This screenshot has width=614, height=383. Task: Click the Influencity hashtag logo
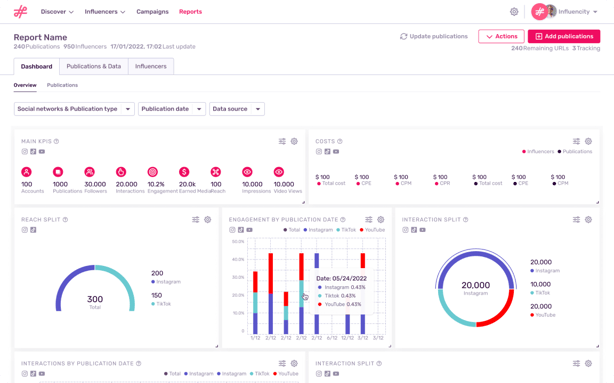[x=20, y=12]
